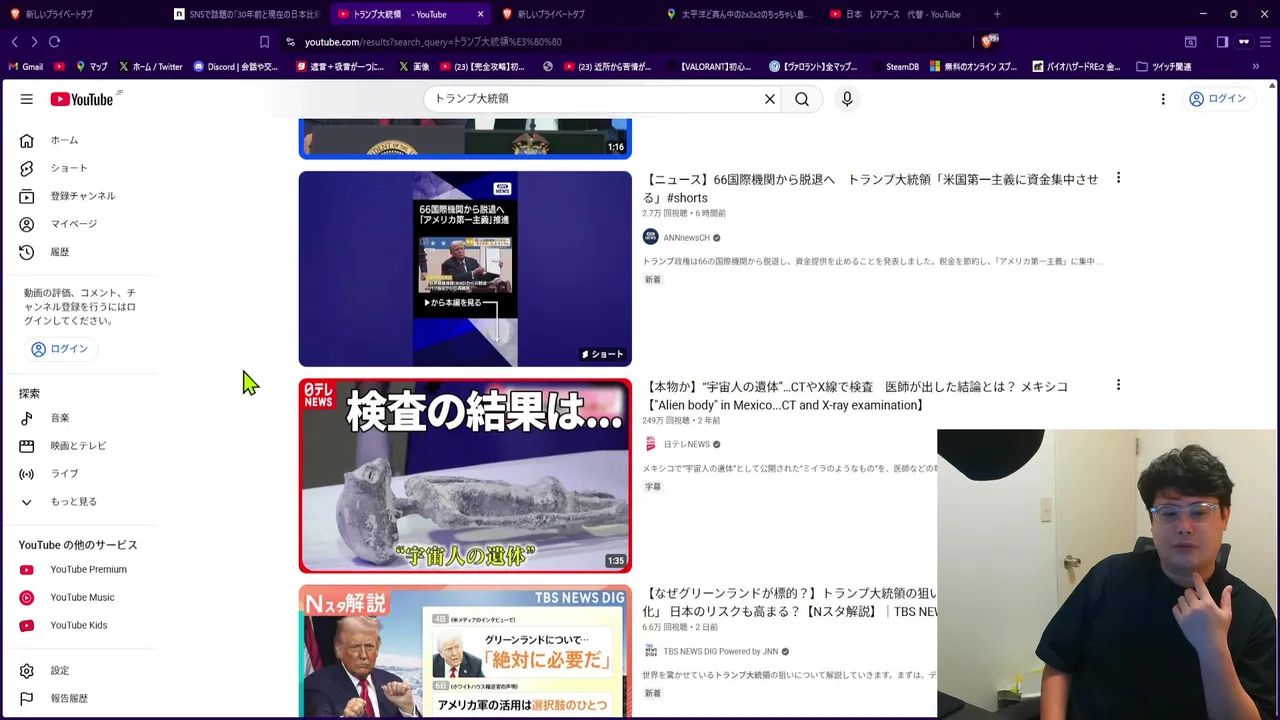This screenshot has width=1280, height=720.
Task: Open the ツイッチ関連 bookmarks folder
Action: coord(1164,67)
